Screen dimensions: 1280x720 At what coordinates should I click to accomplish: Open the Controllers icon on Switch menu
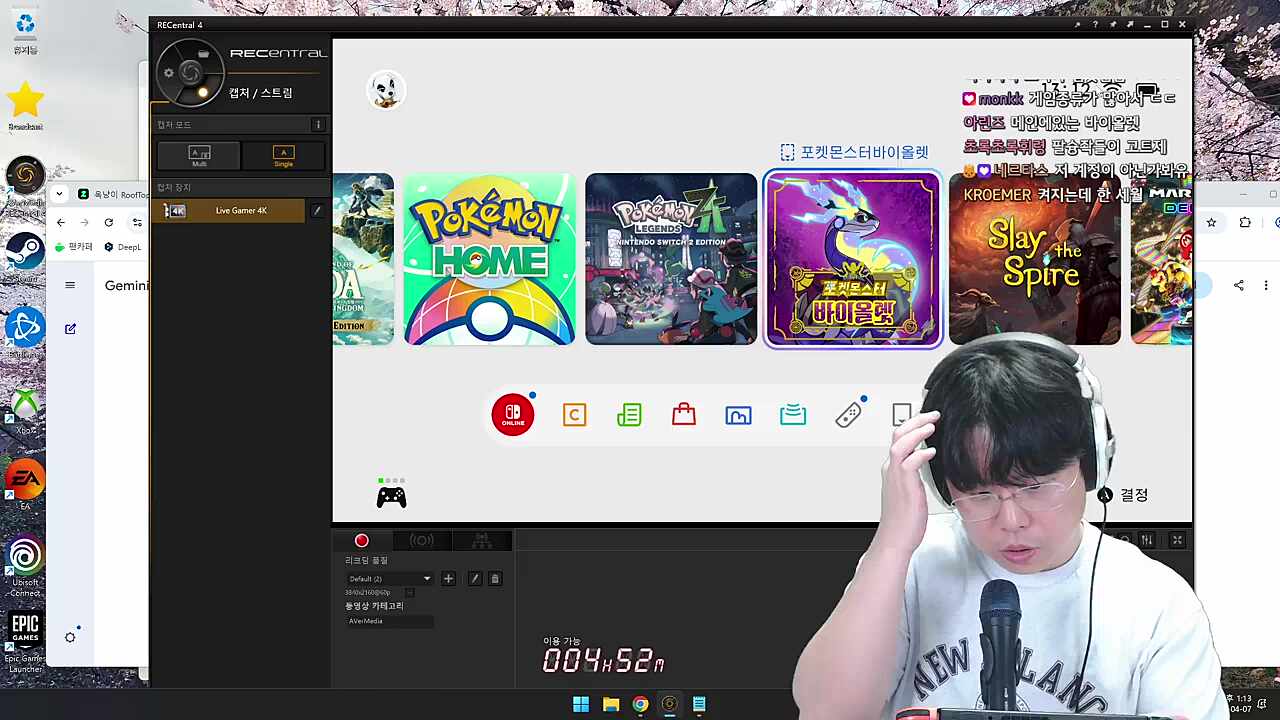(x=848, y=414)
